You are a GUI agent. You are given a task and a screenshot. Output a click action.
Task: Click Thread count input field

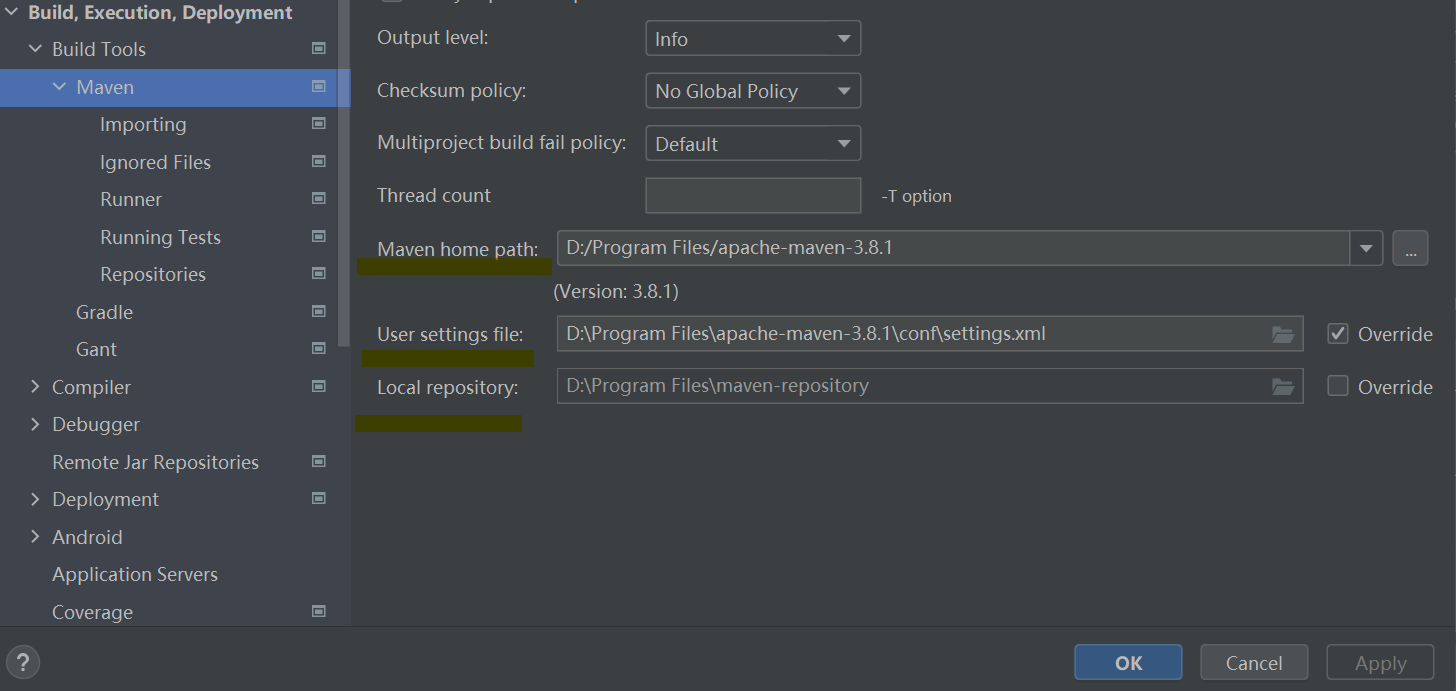coord(753,196)
